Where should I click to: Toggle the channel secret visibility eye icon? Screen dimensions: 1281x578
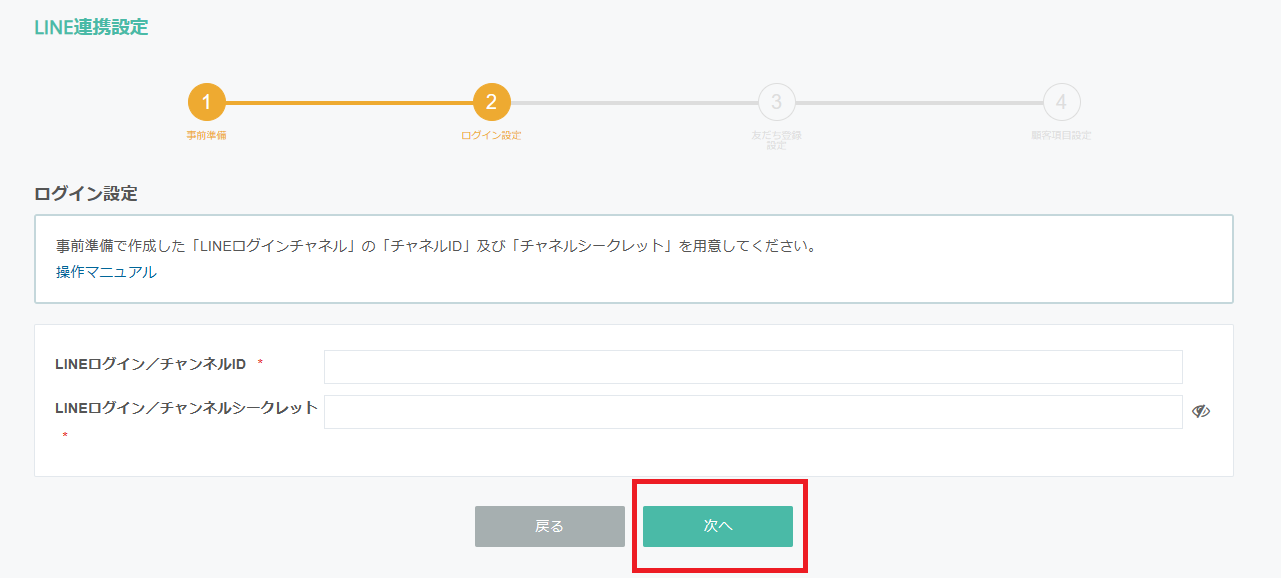point(1201,411)
